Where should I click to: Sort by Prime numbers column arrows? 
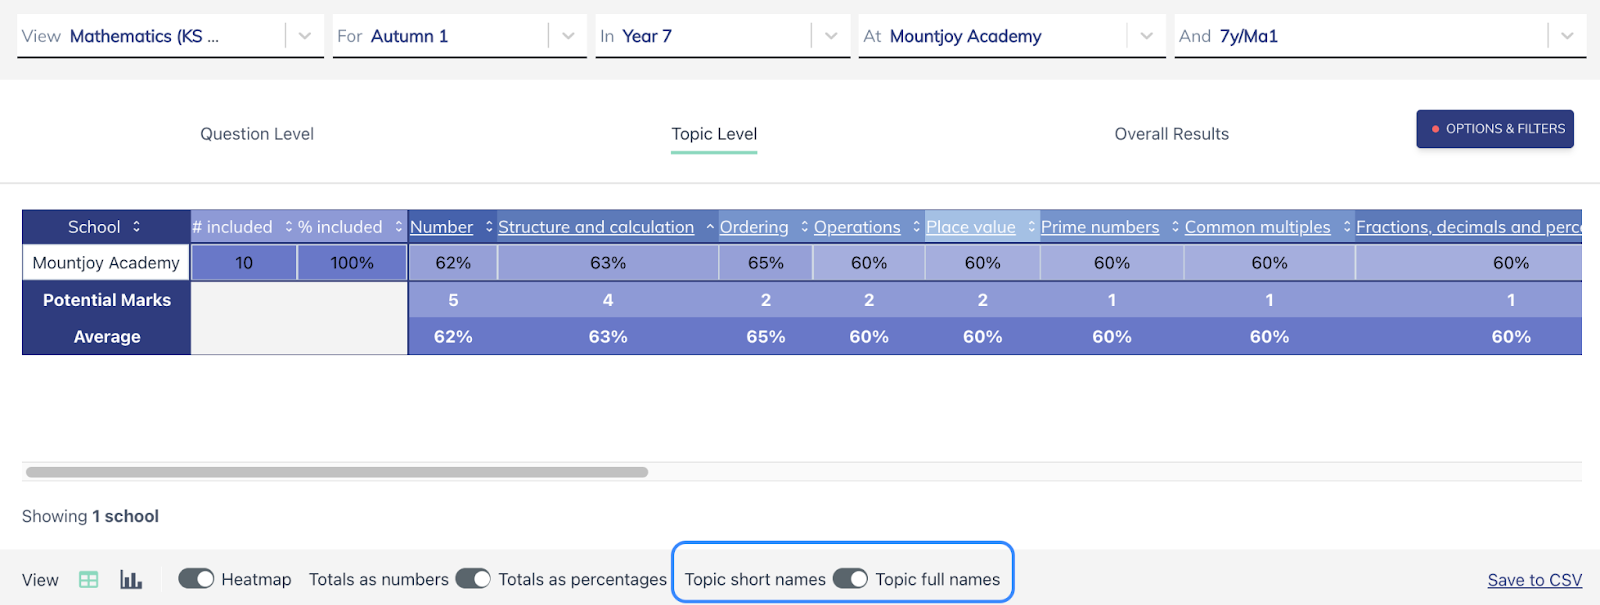coord(1175,227)
